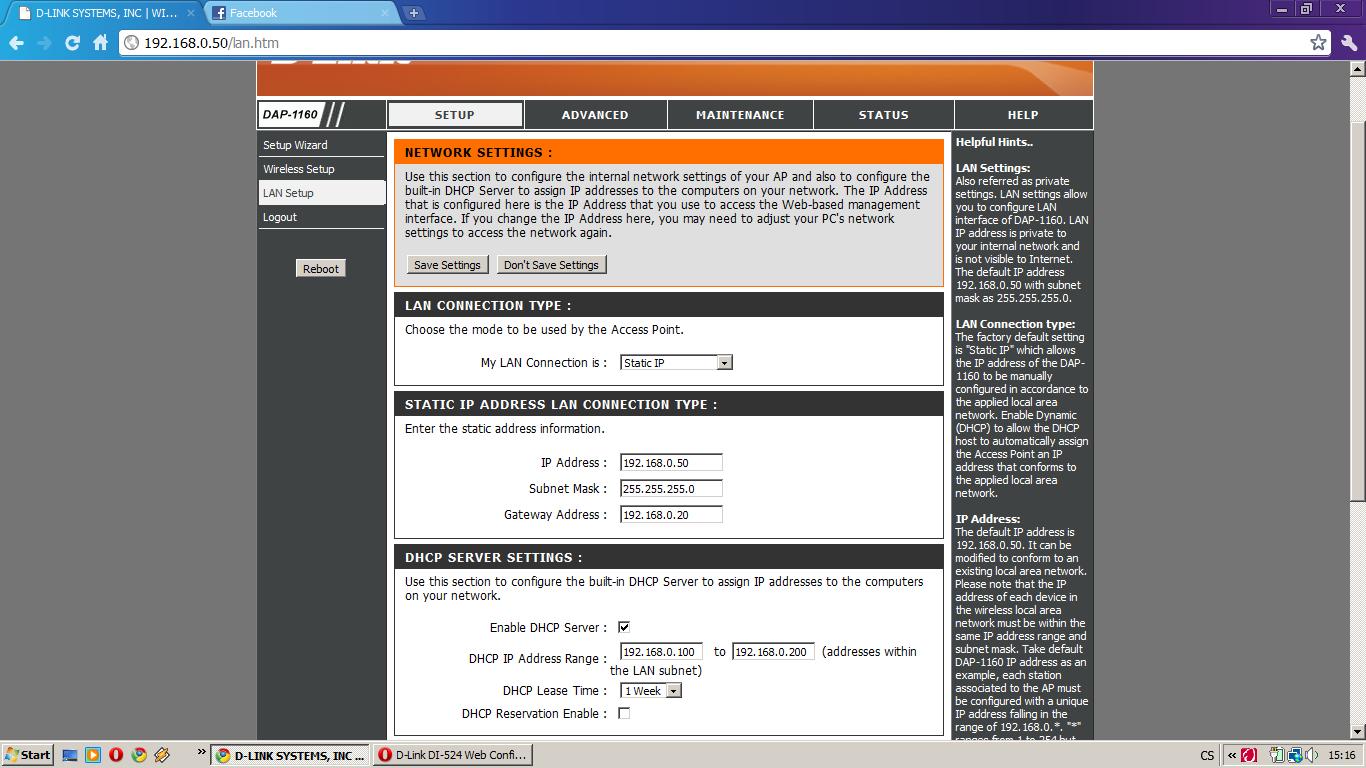The image size is (1366, 768).
Task: Click the last quick launch icon before the chevron
Action: point(162,755)
